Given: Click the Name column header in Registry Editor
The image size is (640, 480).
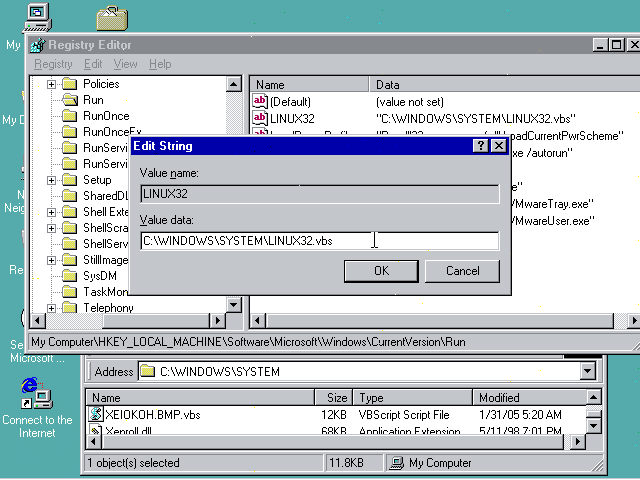Looking at the screenshot, I should [309, 85].
